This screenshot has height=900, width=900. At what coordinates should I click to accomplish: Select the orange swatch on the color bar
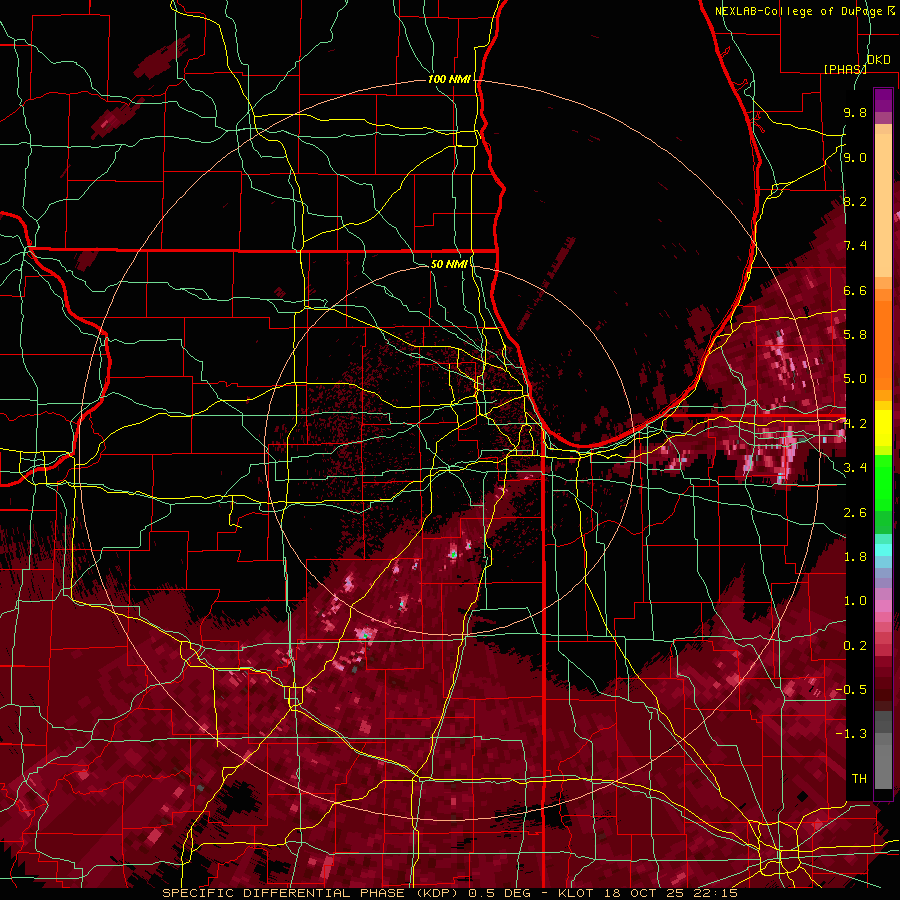[x=883, y=344]
